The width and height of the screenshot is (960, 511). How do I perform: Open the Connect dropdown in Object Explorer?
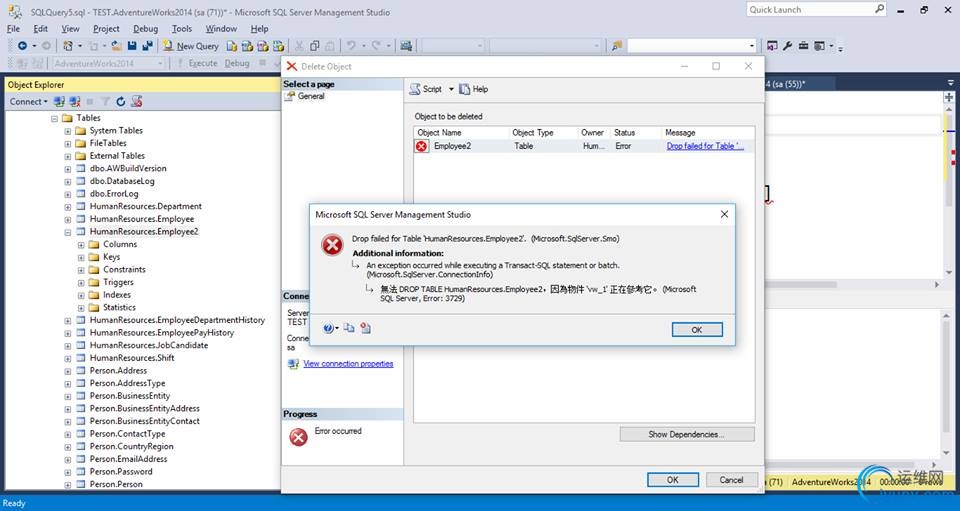pos(29,102)
